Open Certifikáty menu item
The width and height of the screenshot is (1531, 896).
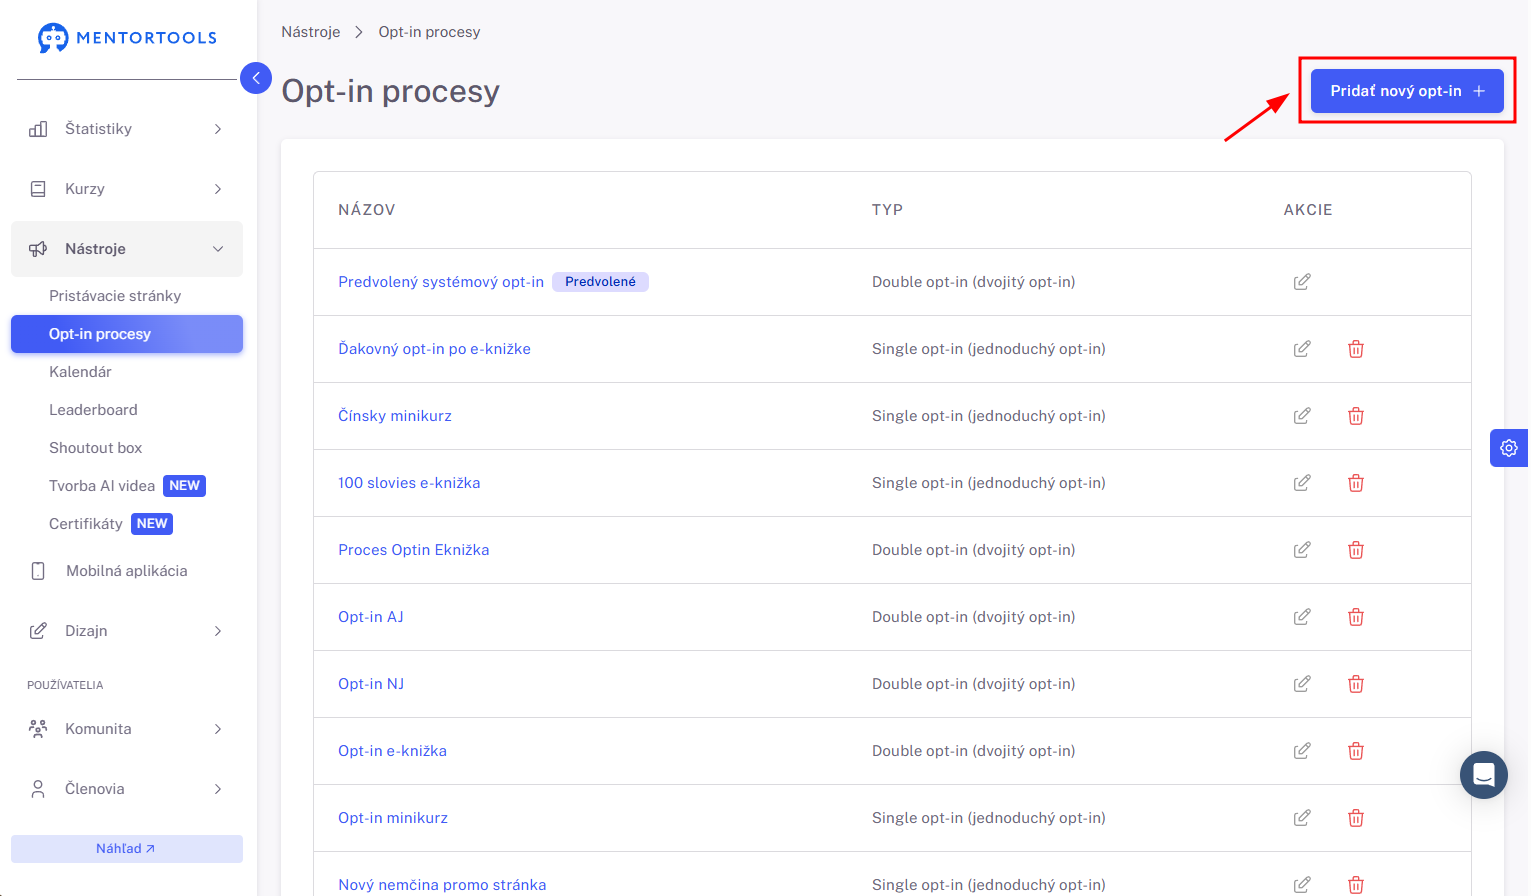click(x=86, y=524)
